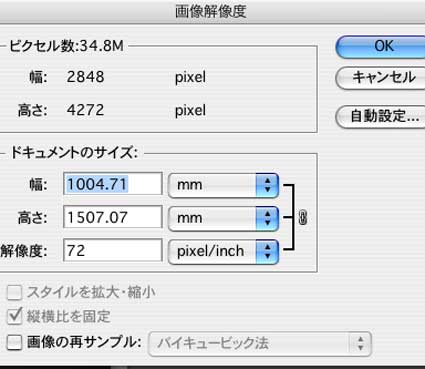Click the ドキュメントのサイズ: label

pyautogui.click(x=74, y=152)
